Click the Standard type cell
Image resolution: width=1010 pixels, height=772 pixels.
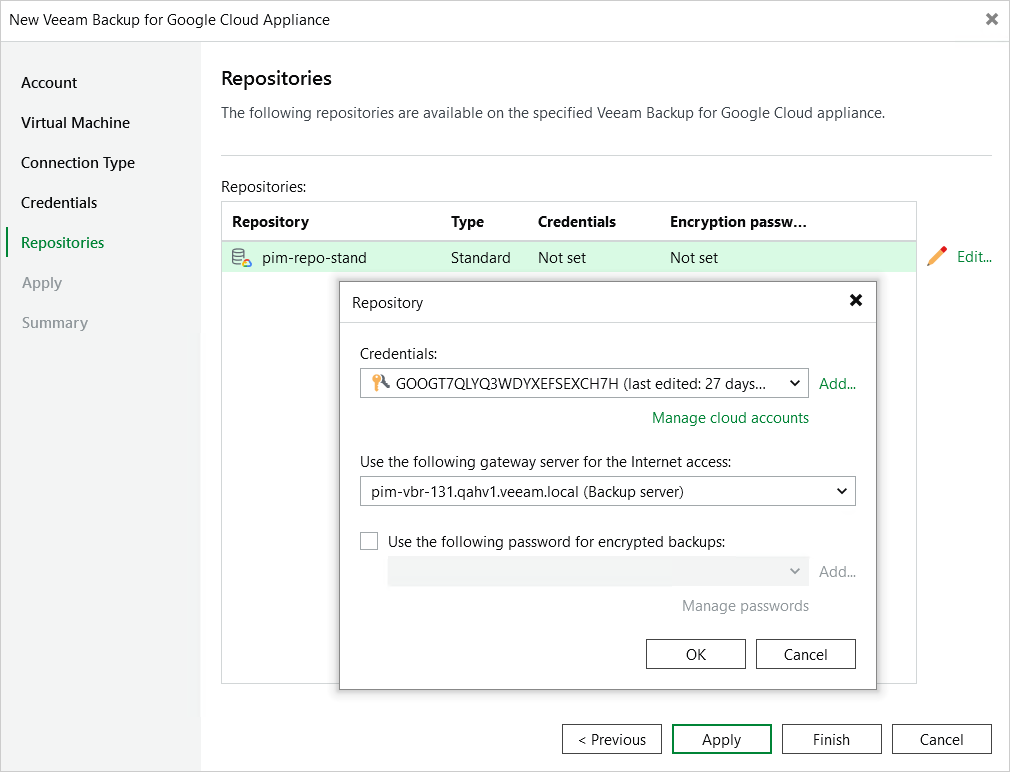coord(481,258)
